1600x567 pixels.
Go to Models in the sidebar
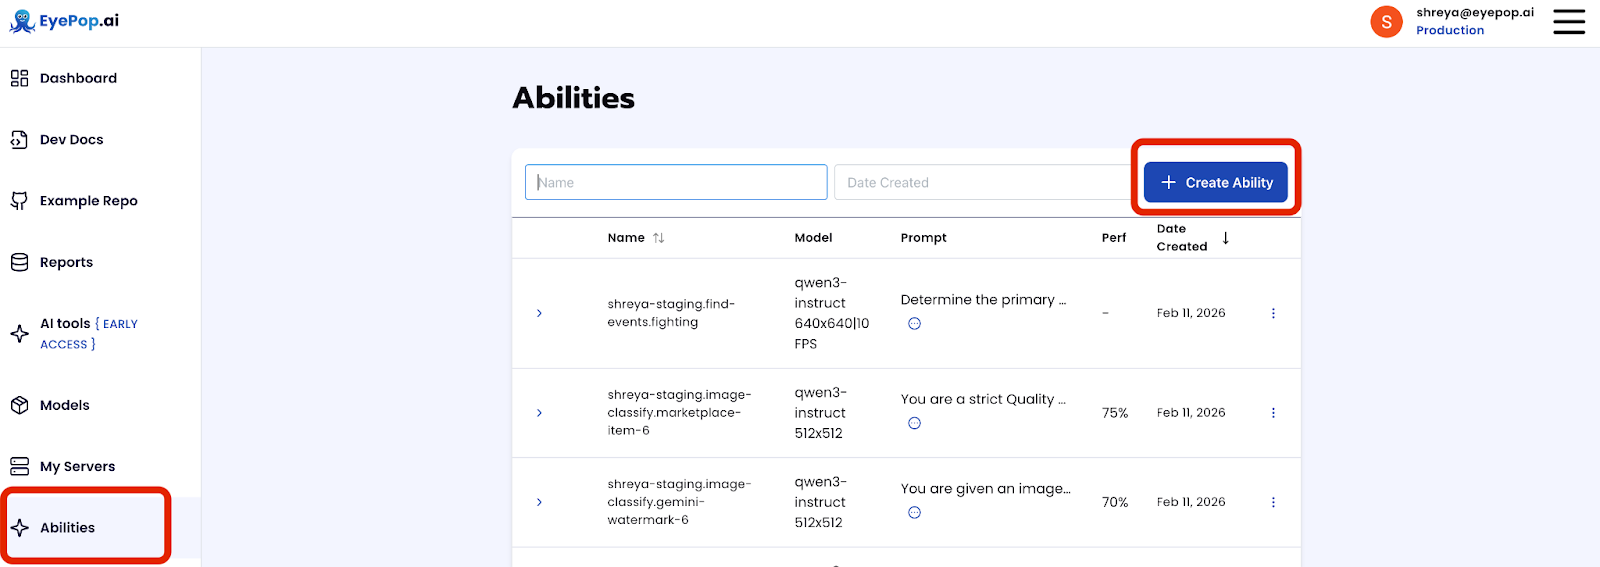click(64, 405)
